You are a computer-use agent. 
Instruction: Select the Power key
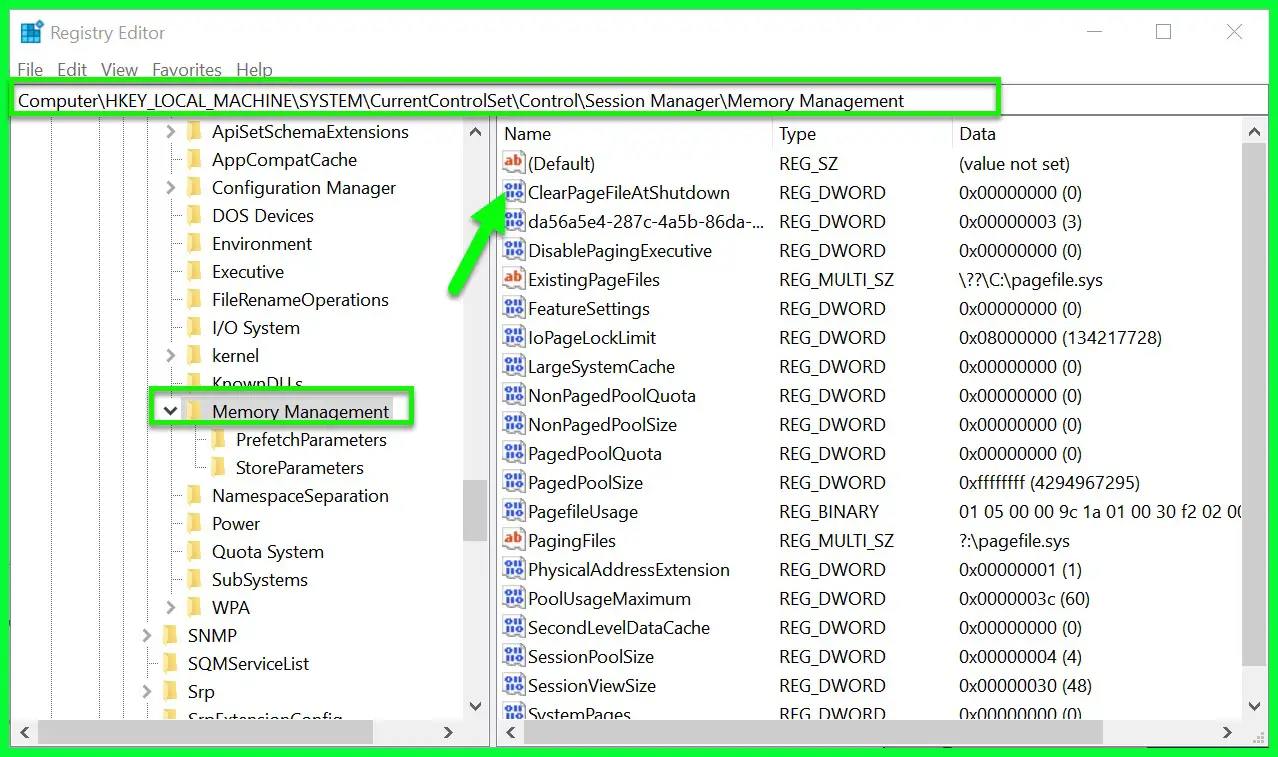236,524
